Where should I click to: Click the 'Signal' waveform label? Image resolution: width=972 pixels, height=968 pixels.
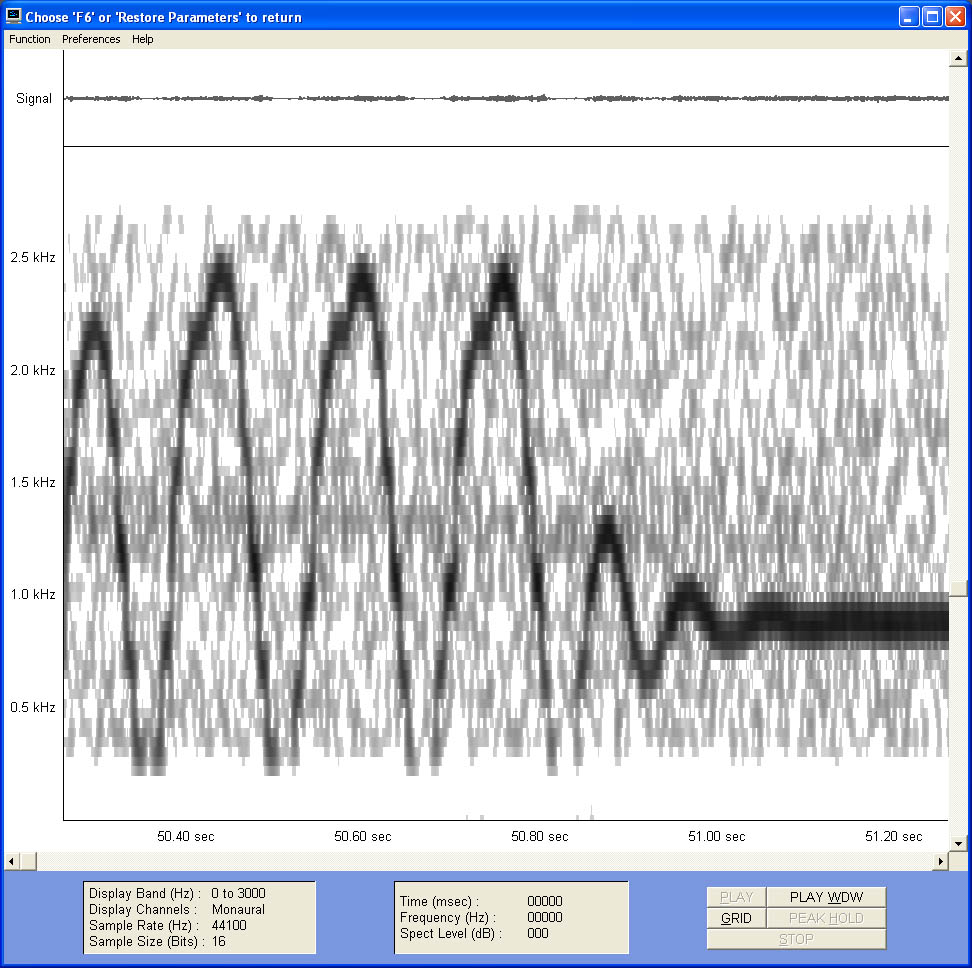click(x=34, y=99)
